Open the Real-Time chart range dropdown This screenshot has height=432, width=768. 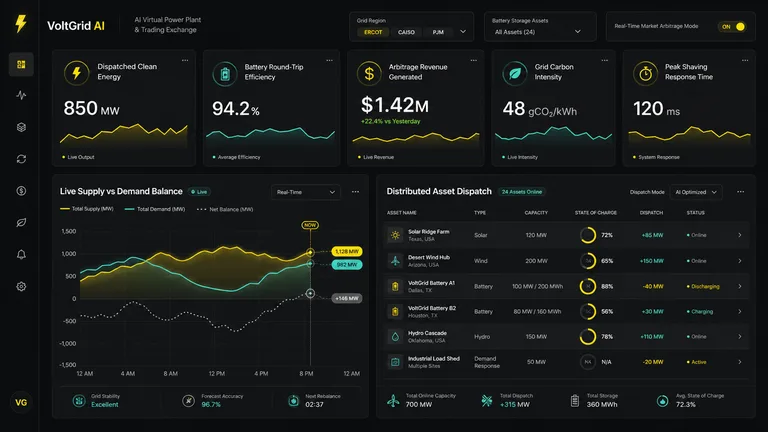[x=306, y=192]
